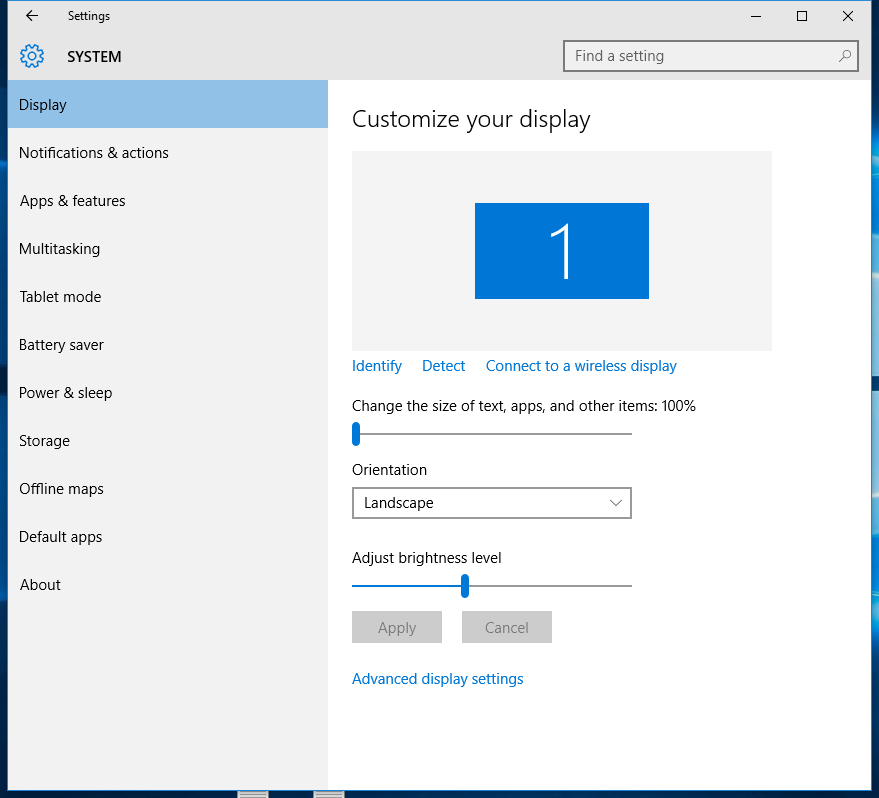The image size is (879, 798).
Task: Type in the Find a setting box
Action: click(x=700, y=56)
